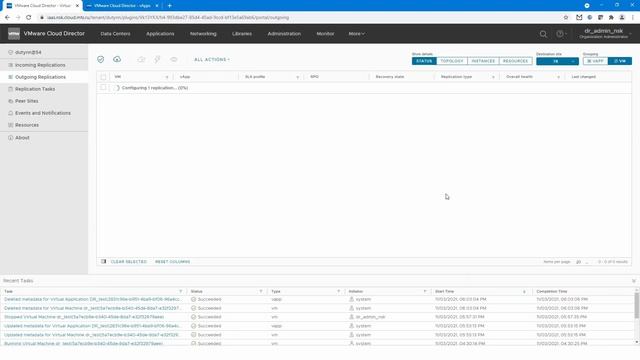Image resolution: width=640 pixels, height=360 pixels.
Task: Click the Initiator column filter icon
Action: click(x=425, y=291)
